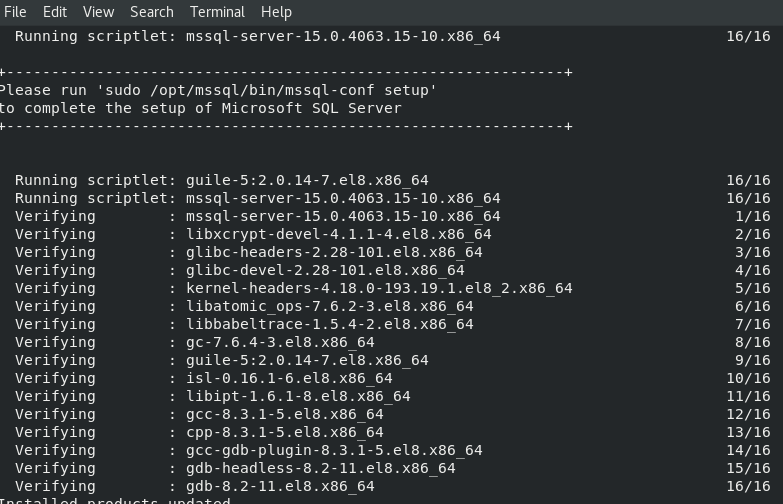Viewport: 783px width, 504px height.
Task: Click the libatomic_ops-7.6.2-3 package text
Action: pos(329,306)
